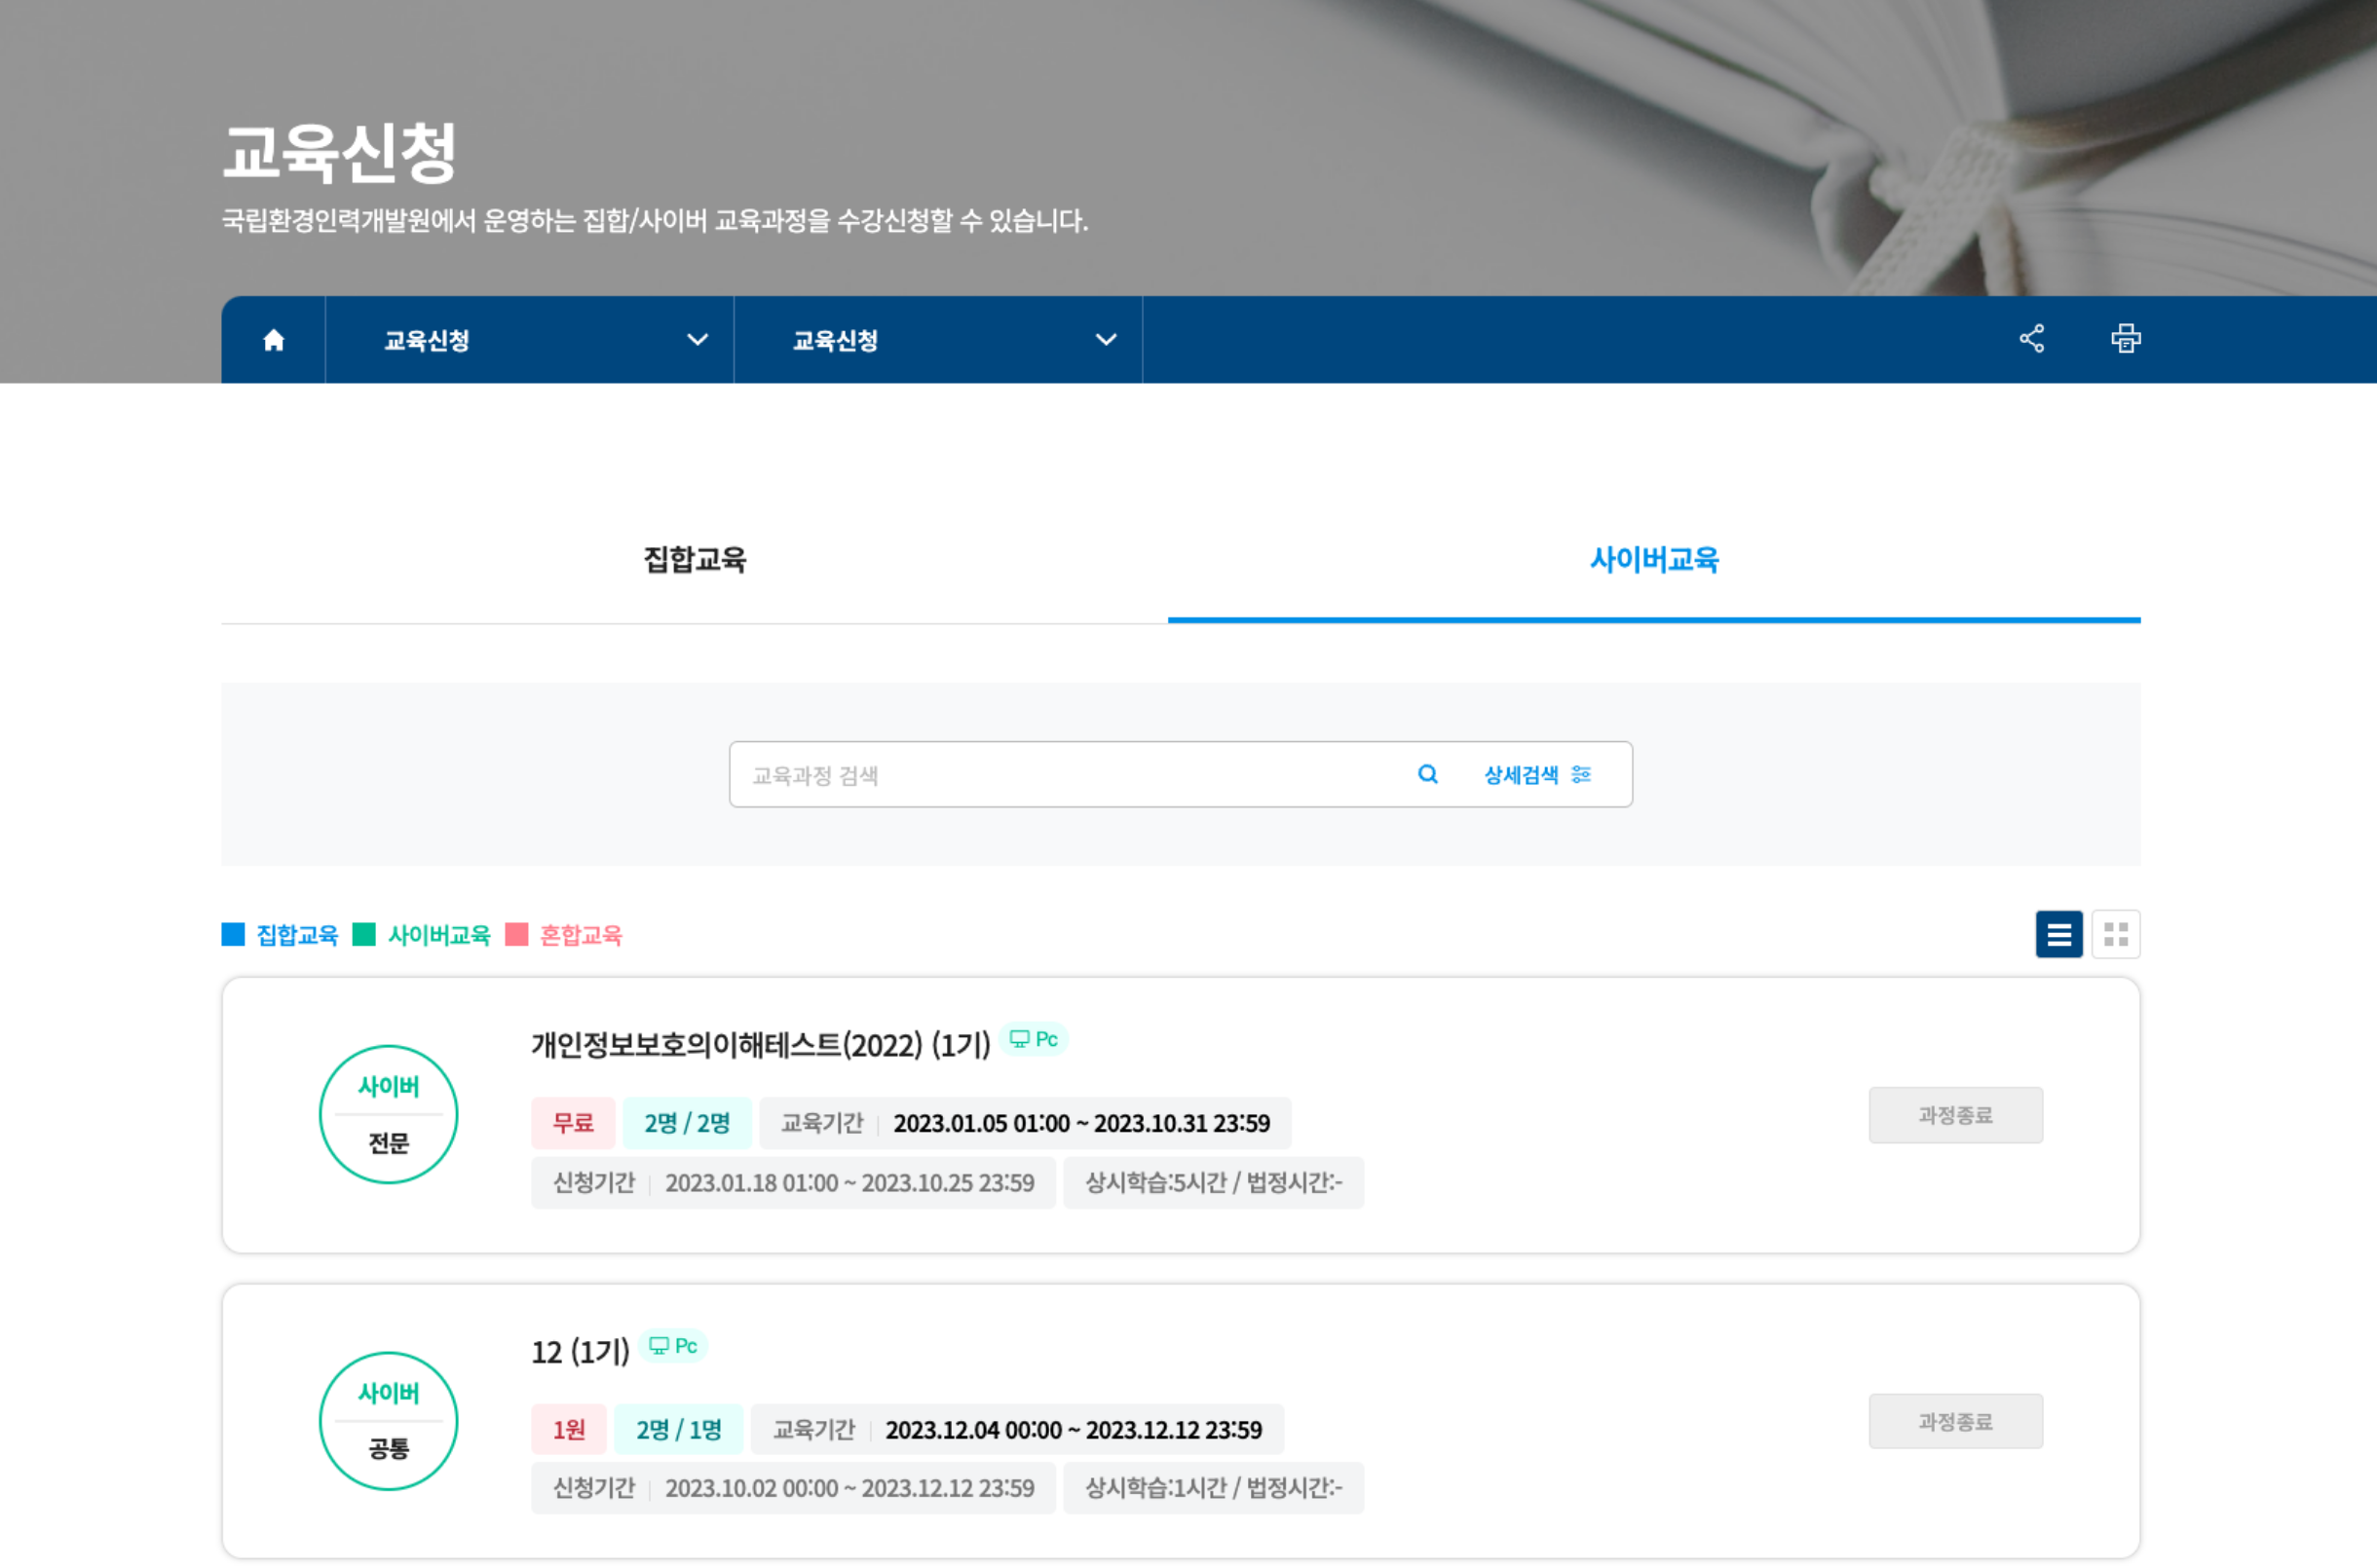2377x1568 pixels.
Task: Switch to list view
Action: point(2058,934)
